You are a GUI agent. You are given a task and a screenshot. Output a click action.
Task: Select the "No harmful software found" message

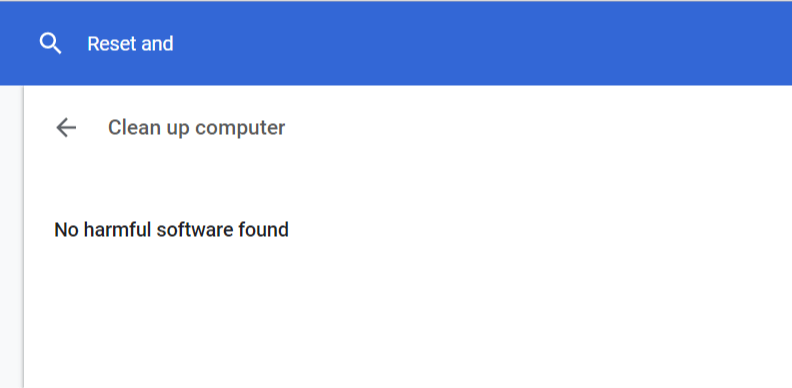(171, 230)
